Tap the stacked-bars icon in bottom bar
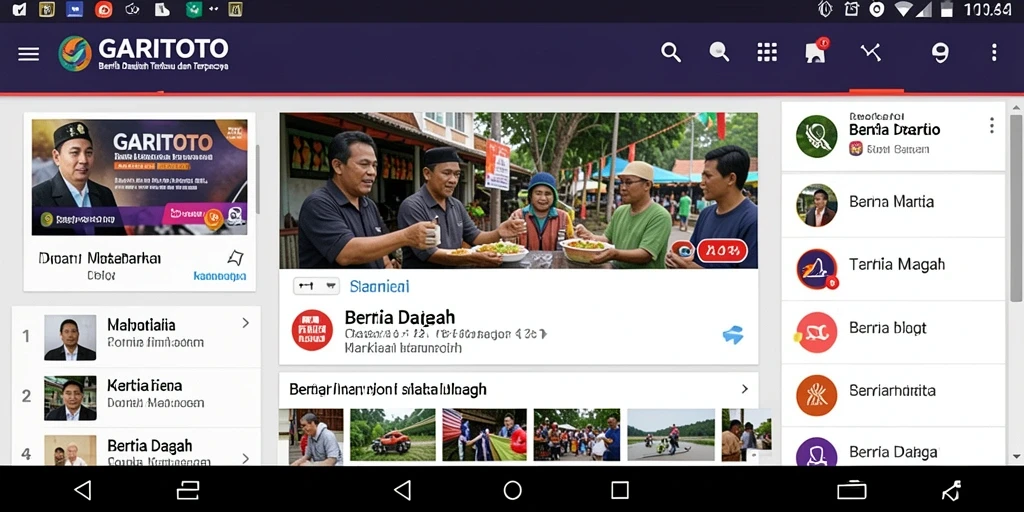The width and height of the screenshot is (1024, 512). pyautogui.click(x=188, y=490)
